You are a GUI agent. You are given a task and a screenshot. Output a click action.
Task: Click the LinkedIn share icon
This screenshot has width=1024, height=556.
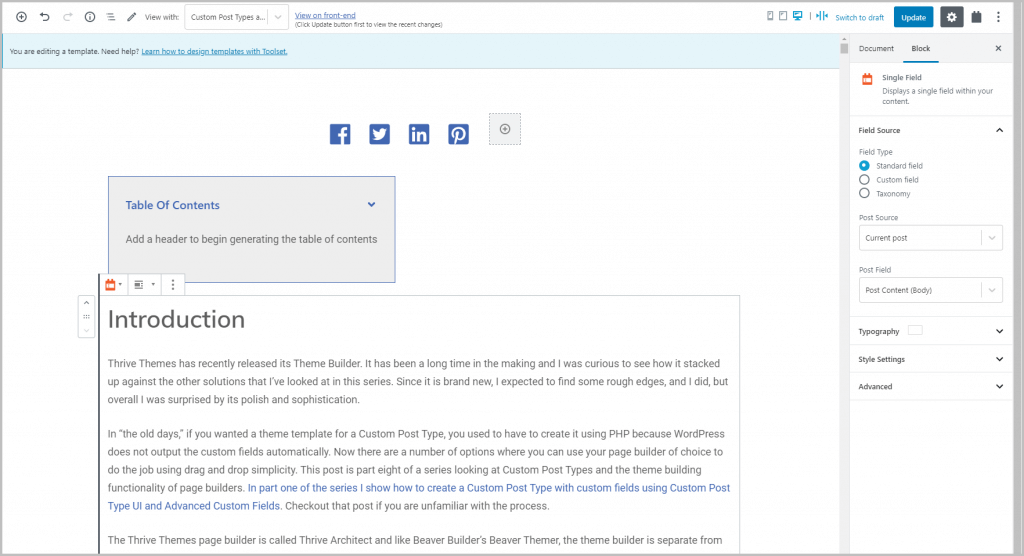tap(419, 134)
